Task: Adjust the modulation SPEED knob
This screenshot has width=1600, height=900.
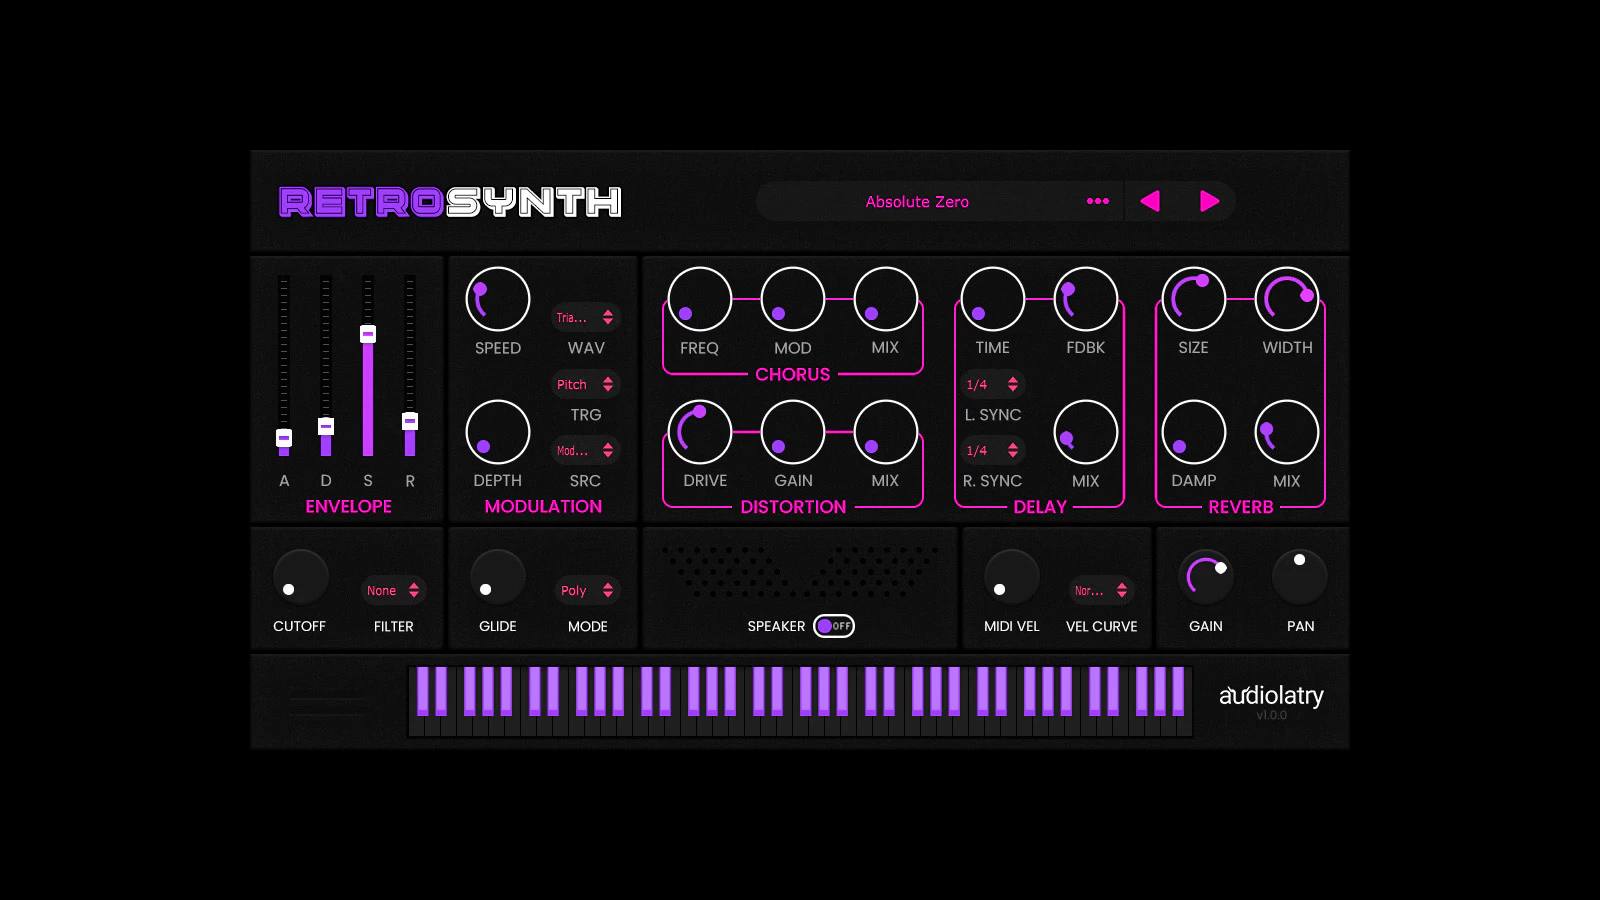Action: click(x=497, y=297)
